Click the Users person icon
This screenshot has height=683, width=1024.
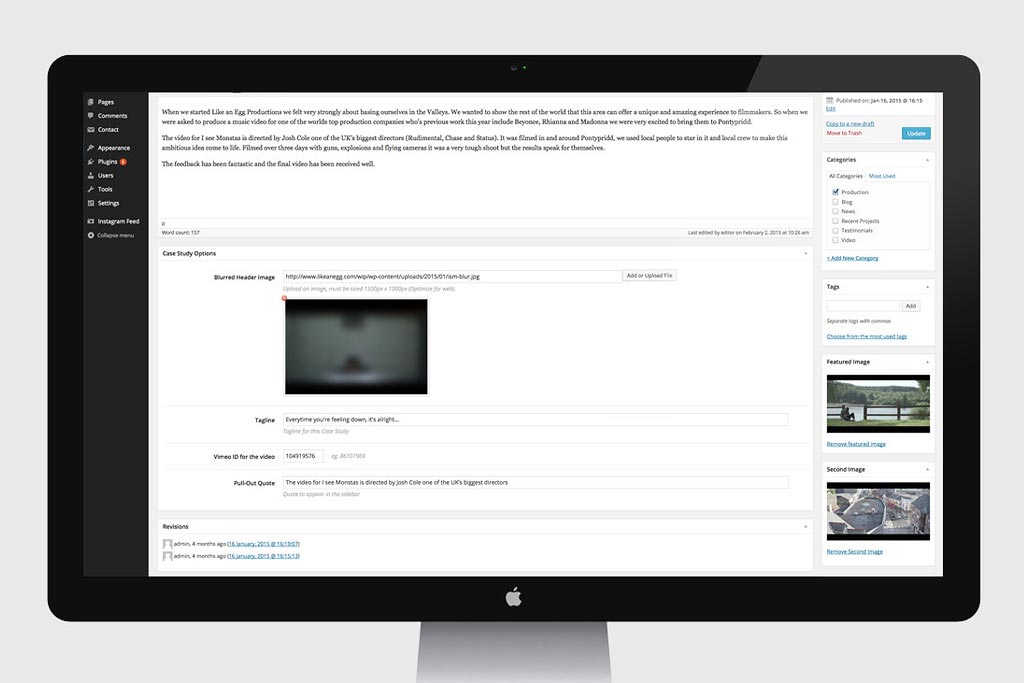(91, 175)
